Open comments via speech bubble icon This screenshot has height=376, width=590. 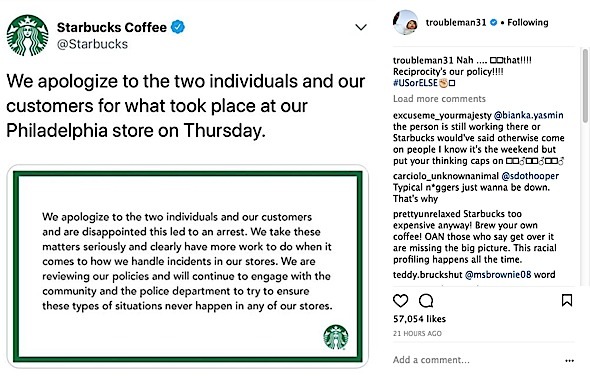(x=426, y=301)
